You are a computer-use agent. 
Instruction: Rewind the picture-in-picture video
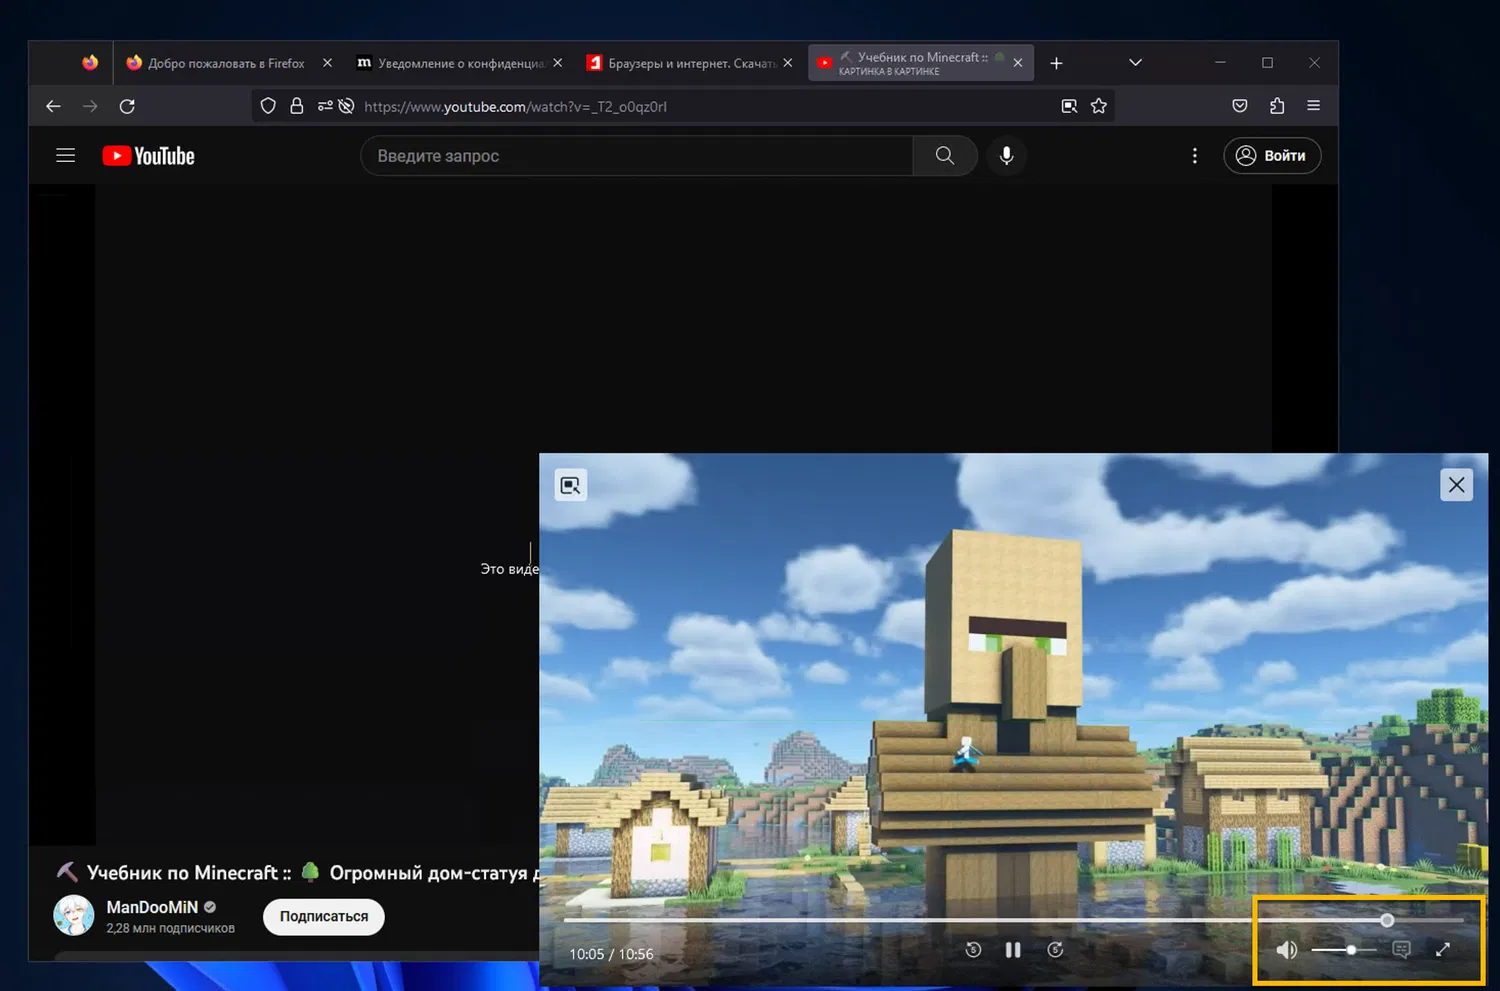tap(973, 950)
